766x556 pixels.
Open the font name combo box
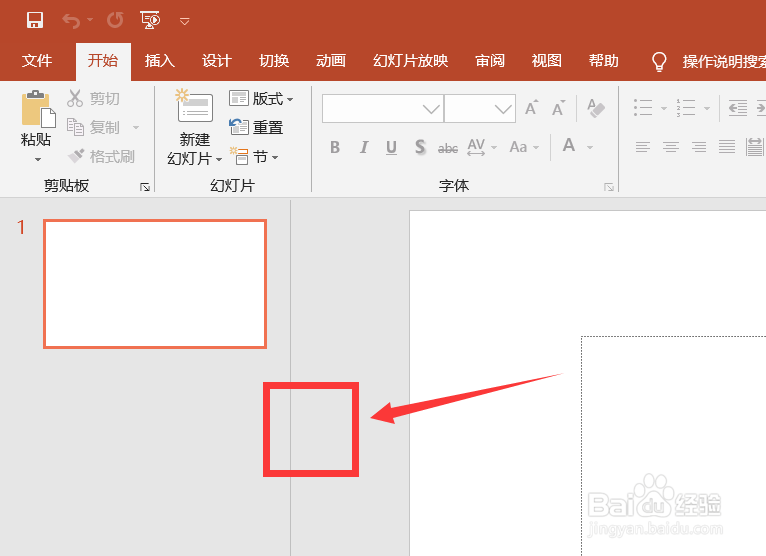click(x=383, y=108)
